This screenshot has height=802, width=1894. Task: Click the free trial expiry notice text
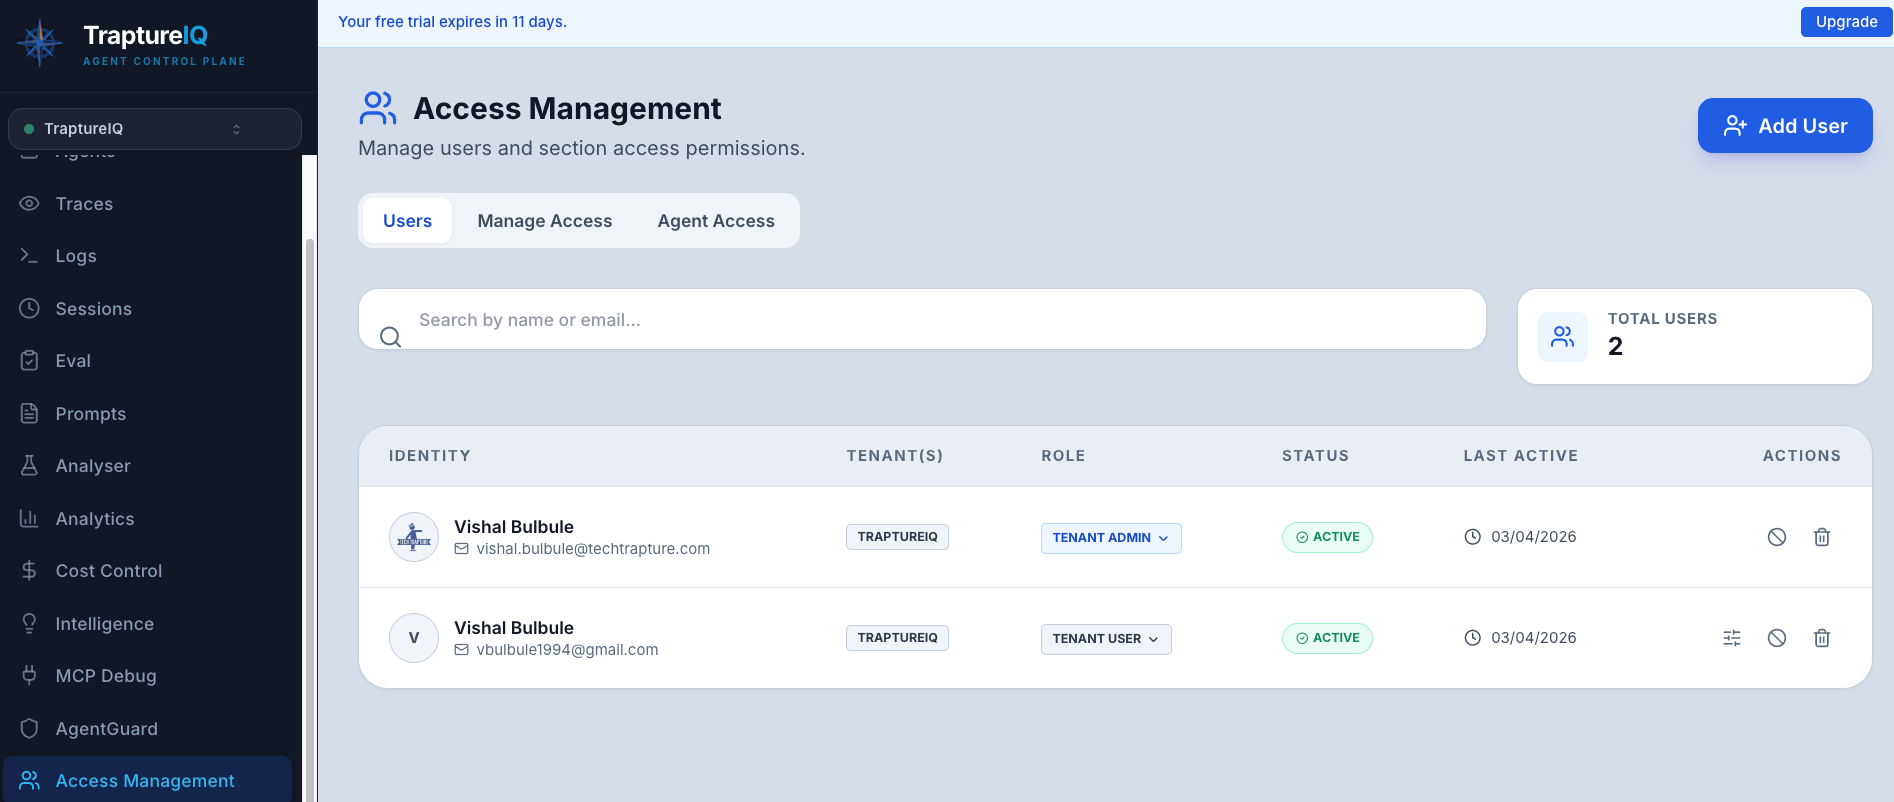tap(452, 22)
